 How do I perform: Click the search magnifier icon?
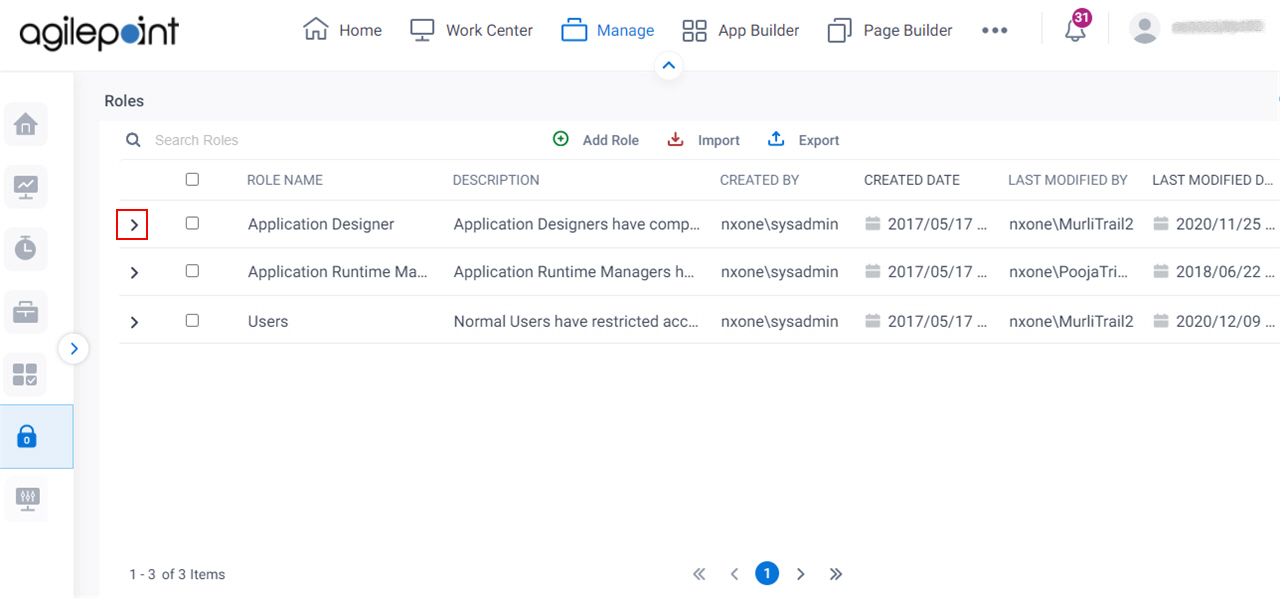click(x=133, y=140)
